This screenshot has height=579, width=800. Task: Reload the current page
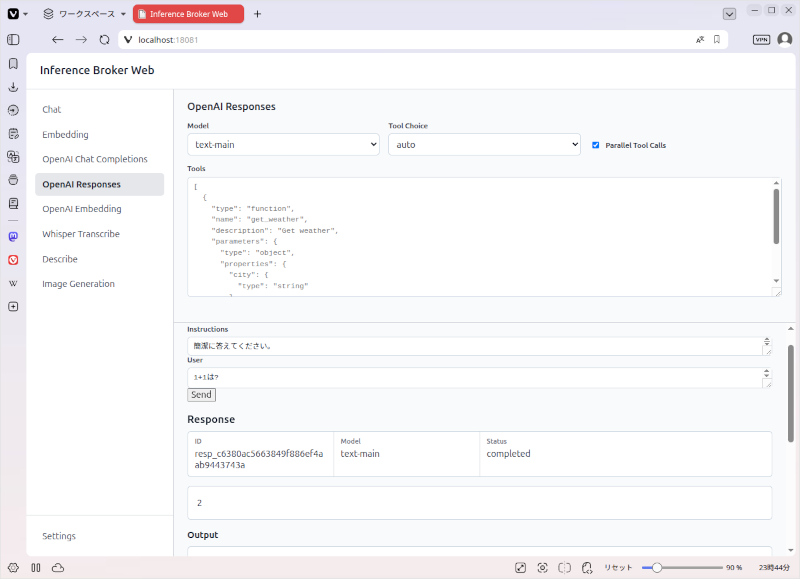[x=105, y=40]
